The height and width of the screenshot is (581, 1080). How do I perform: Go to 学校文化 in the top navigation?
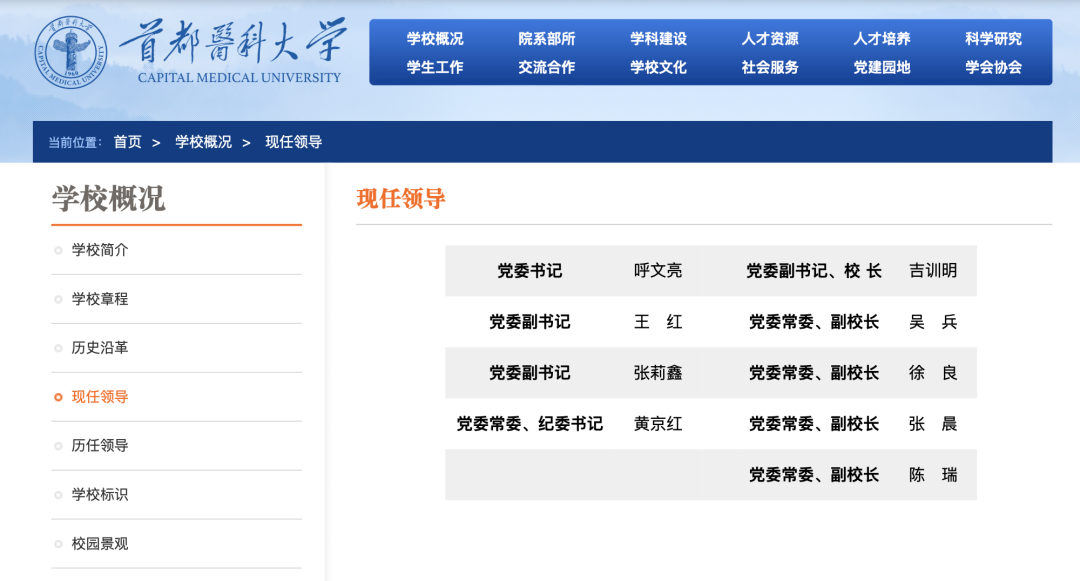[x=658, y=67]
